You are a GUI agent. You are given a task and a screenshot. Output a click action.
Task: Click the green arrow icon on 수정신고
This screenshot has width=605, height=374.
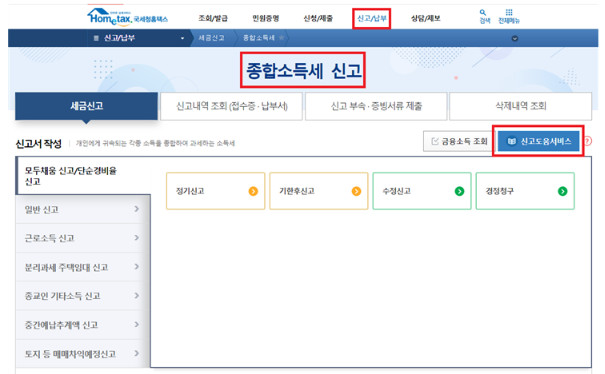pyautogui.click(x=459, y=191)
